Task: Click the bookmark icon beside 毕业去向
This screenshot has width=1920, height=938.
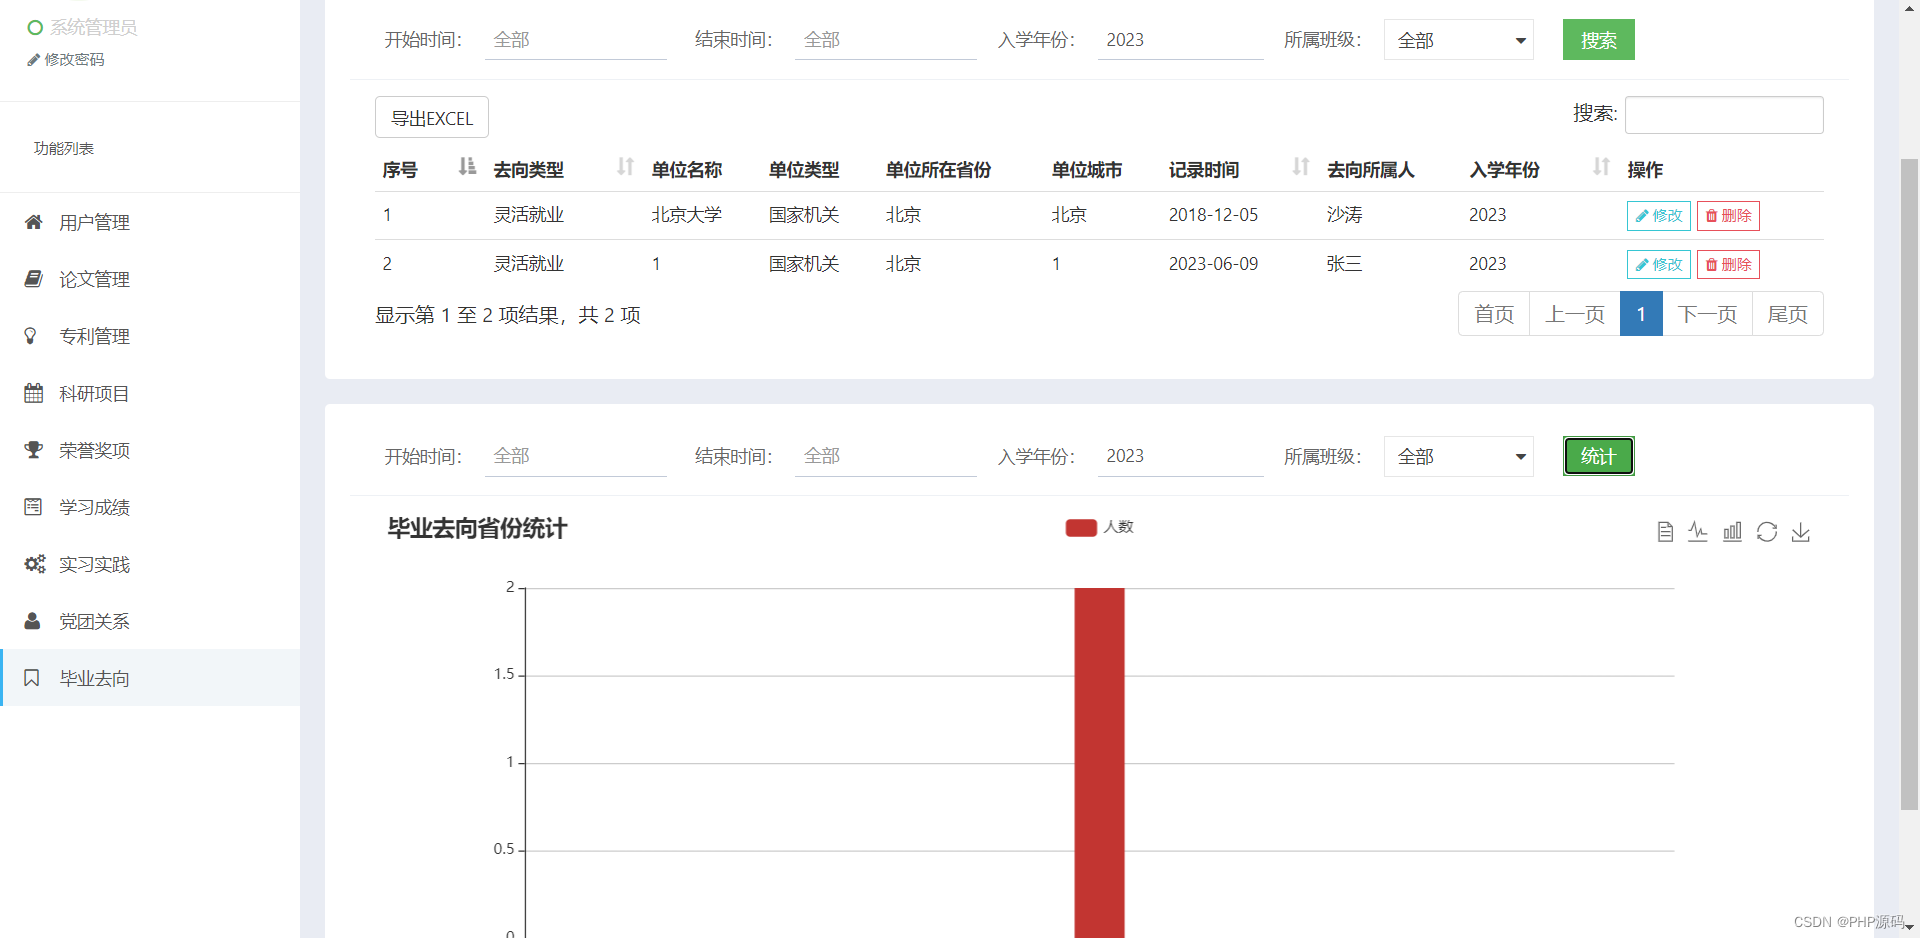Action: pyautogui.click(x=32, y=678)
